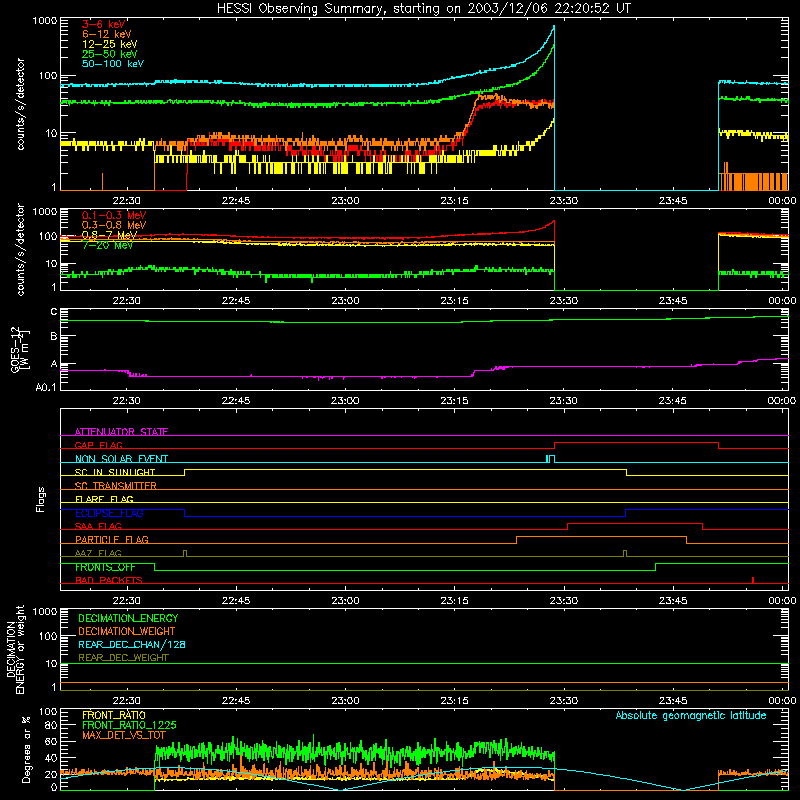Click the NON_SOLAR_EVENT flag label
Image resolution: width=800 pixels, height=800 pixels.
tap(121, 459)
